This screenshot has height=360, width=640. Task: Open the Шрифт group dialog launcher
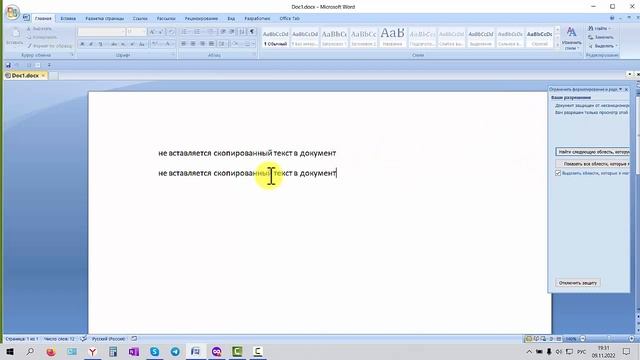(173, 55)
